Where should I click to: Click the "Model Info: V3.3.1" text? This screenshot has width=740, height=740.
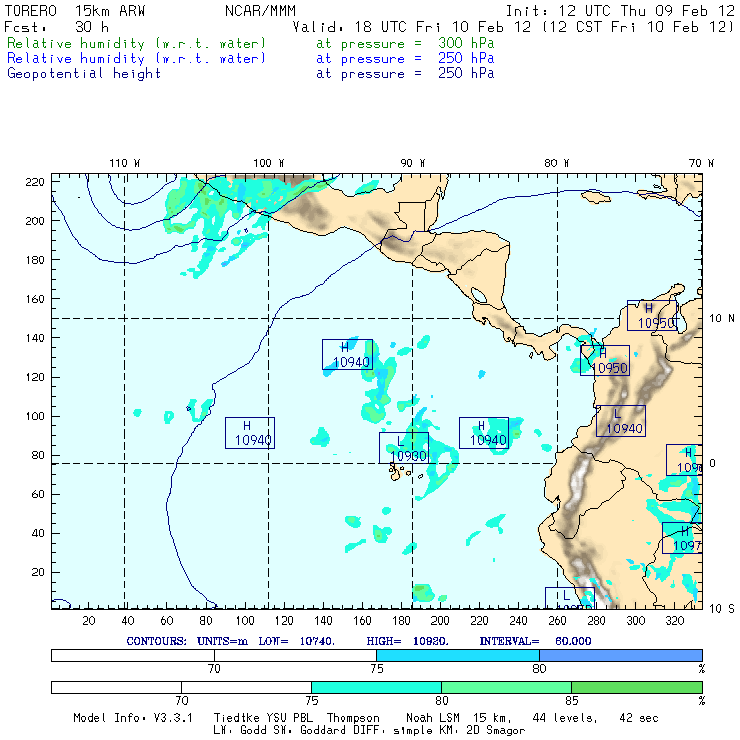133,718
